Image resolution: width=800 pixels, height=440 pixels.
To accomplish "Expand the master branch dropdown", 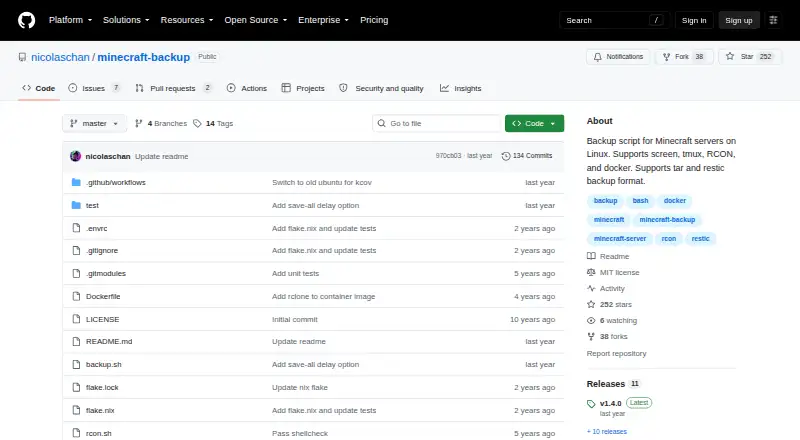I will point(94,124).
